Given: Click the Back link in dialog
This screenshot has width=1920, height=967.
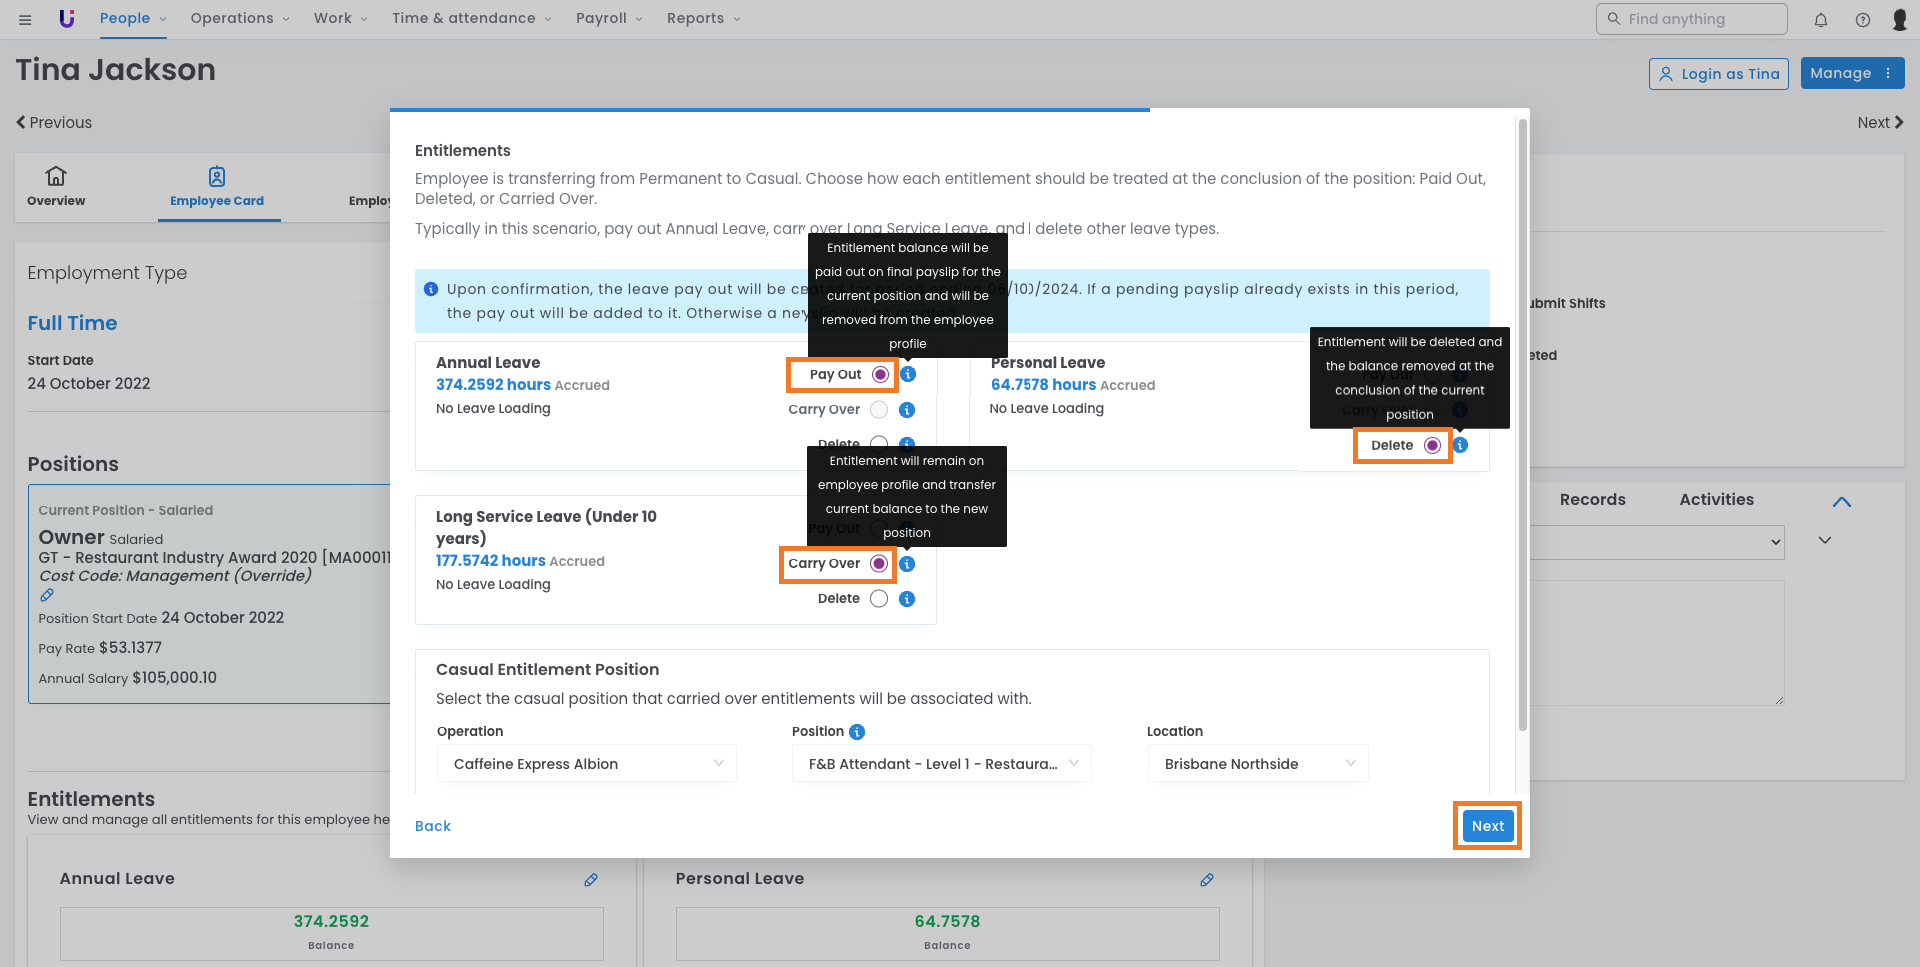Looking at the screenshot, I should click(x=433, y=826).
